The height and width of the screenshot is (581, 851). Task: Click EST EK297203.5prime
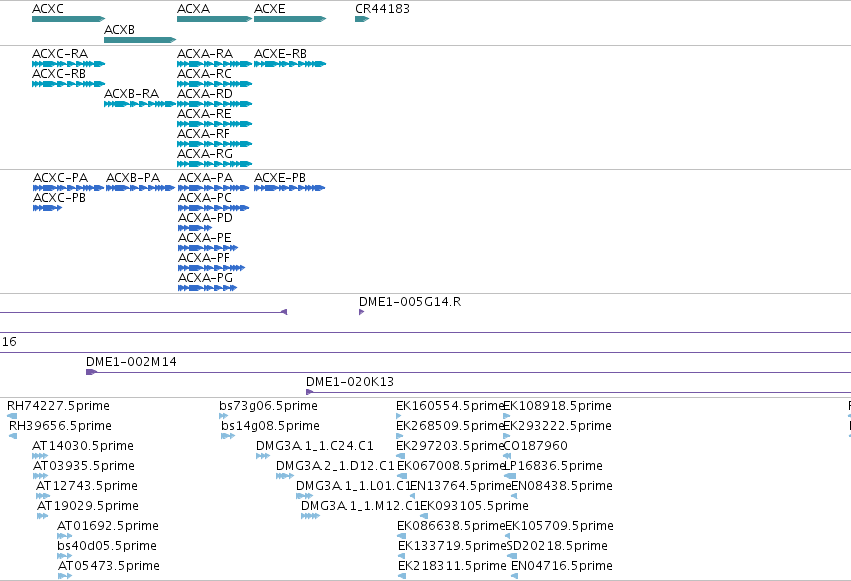[x=401, y=456]
